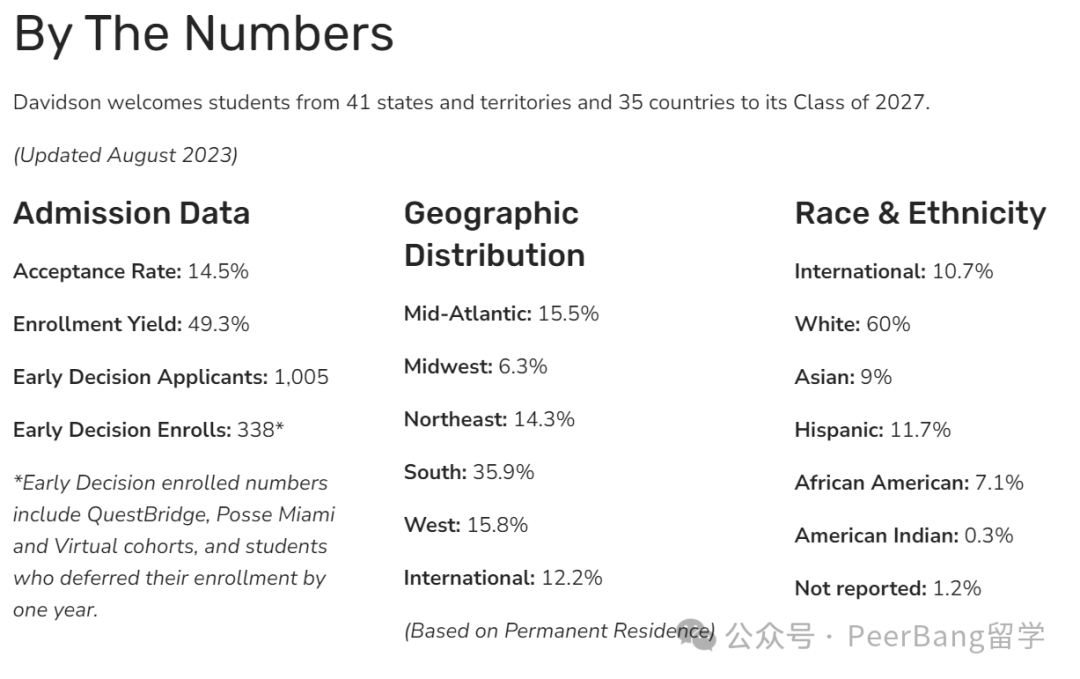Click the Enrollment Yield 49.3% entry
This screenshot has width=1080, height=679.
tap(131, 324)
